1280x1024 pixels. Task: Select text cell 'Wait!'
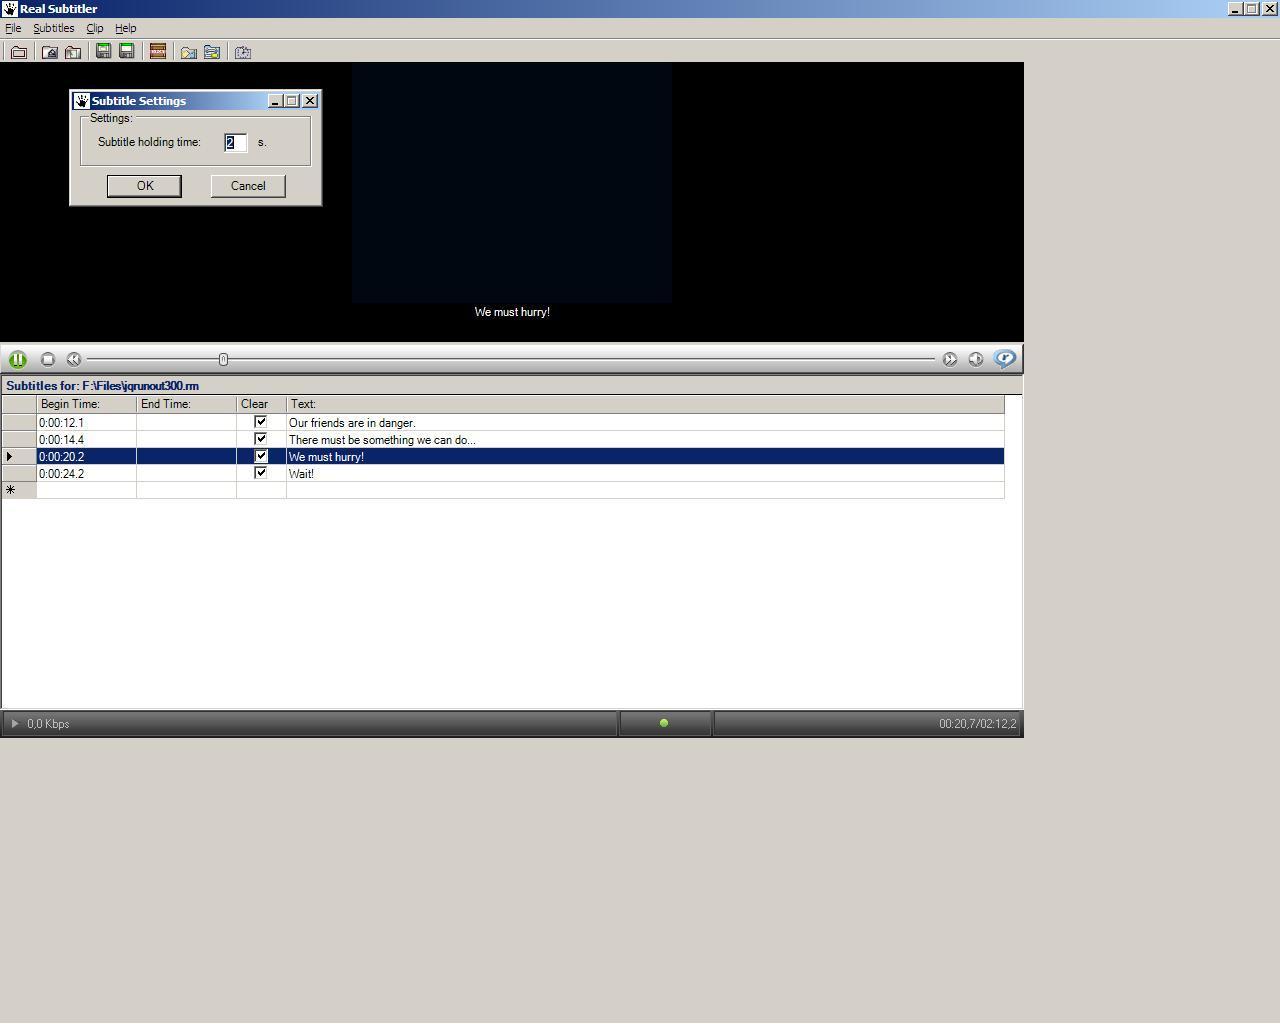(645, 474)
